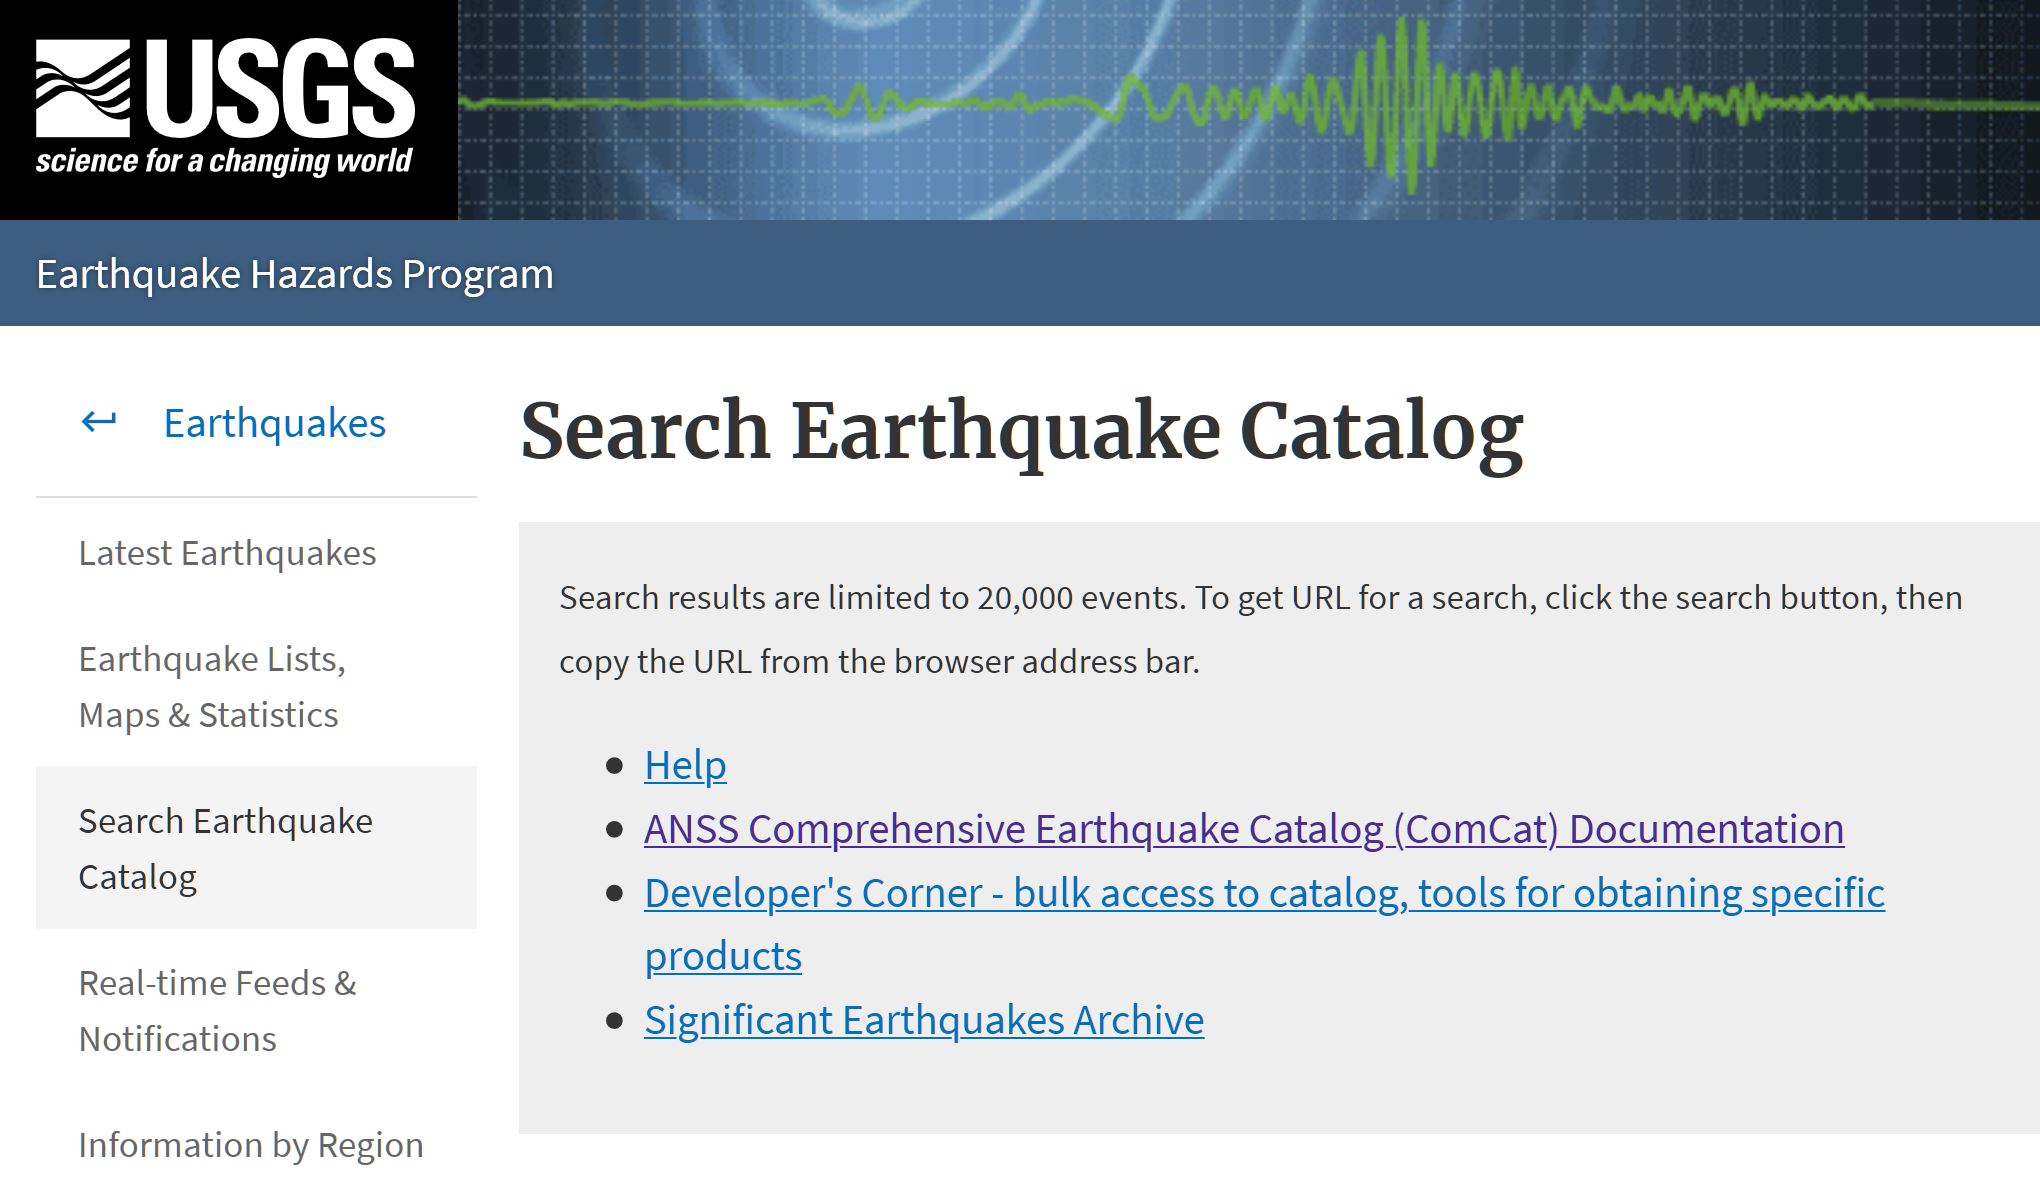Image resolution: width=2040 pixels, height=1181 pixels.
Task: Click the USGS lettering in header
Action: (281, 88)
